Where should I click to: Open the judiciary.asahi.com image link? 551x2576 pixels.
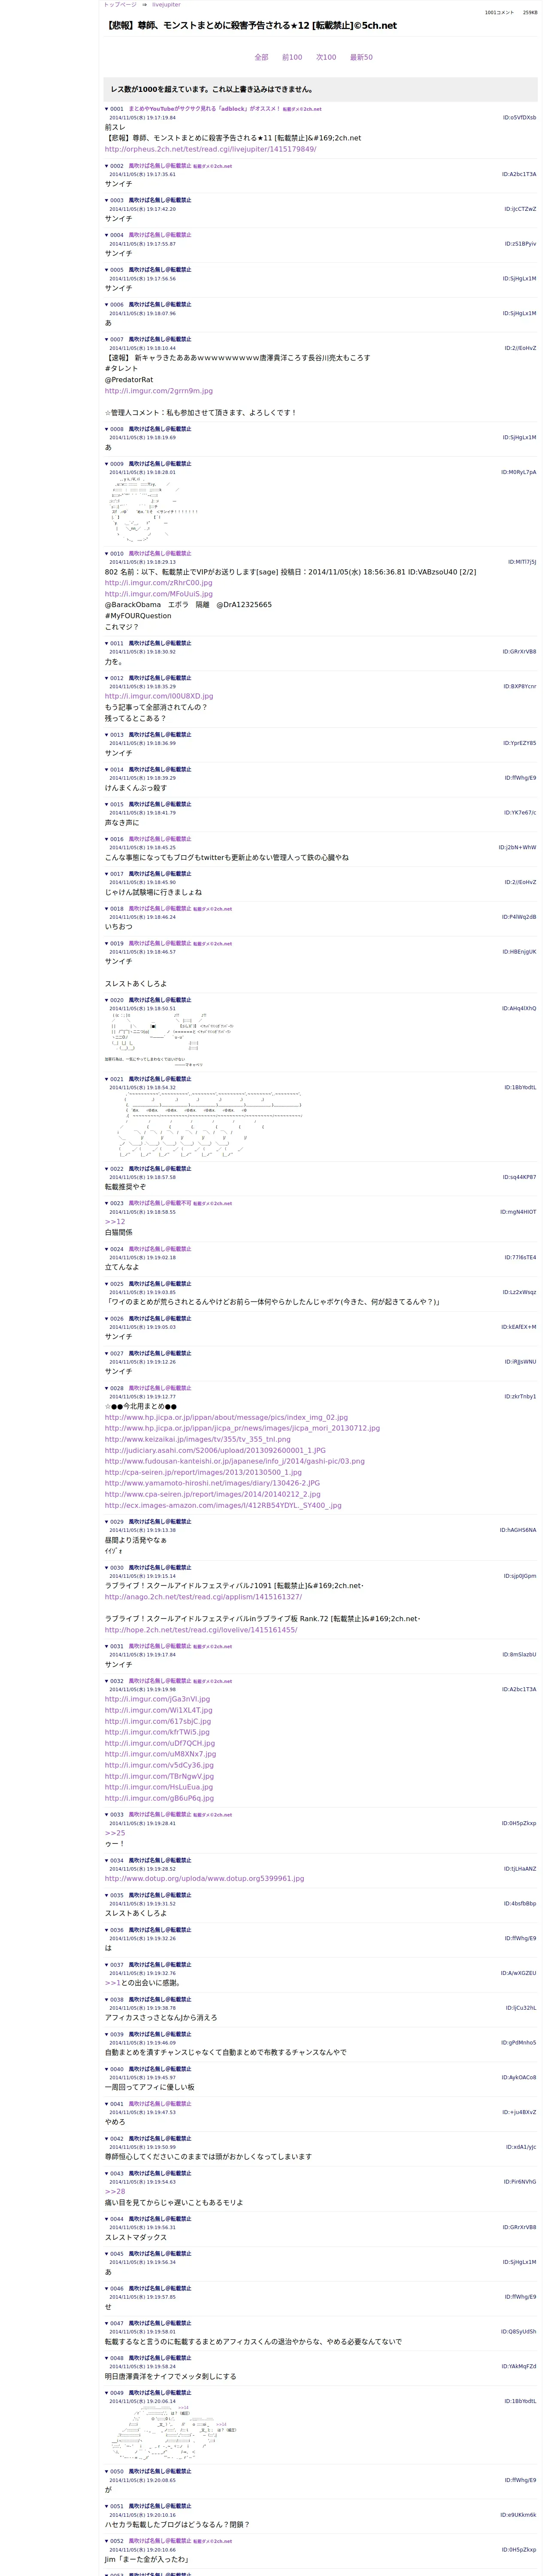tap(215, 1450)
